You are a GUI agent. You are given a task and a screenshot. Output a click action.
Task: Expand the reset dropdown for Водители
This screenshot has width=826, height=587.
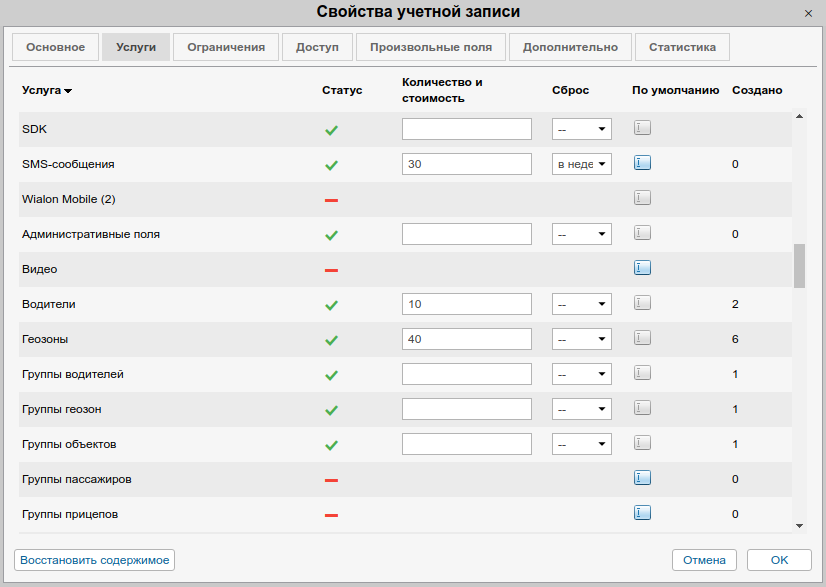point(582,304)
